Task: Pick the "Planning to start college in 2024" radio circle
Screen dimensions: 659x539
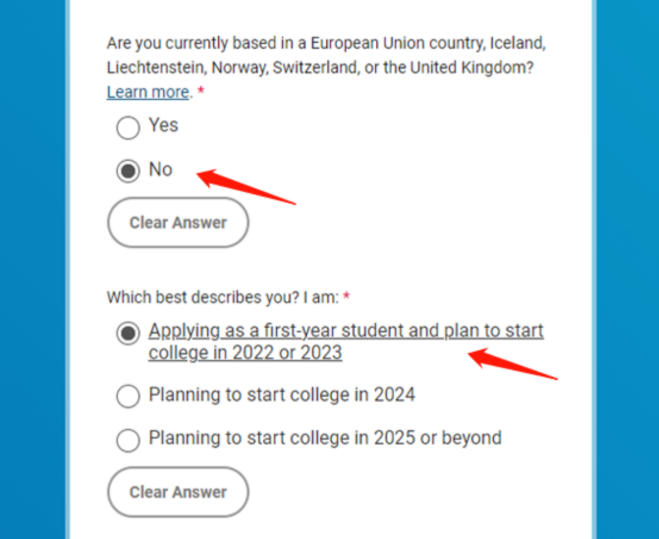Action: [x=128, y=396]
